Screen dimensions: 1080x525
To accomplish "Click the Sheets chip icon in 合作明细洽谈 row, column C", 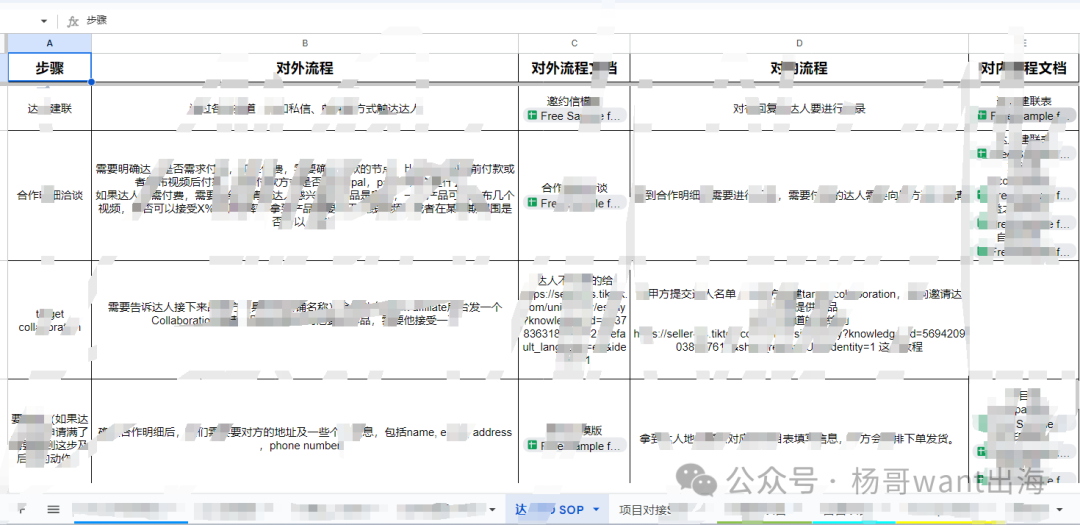I will [x=532, y=203].
